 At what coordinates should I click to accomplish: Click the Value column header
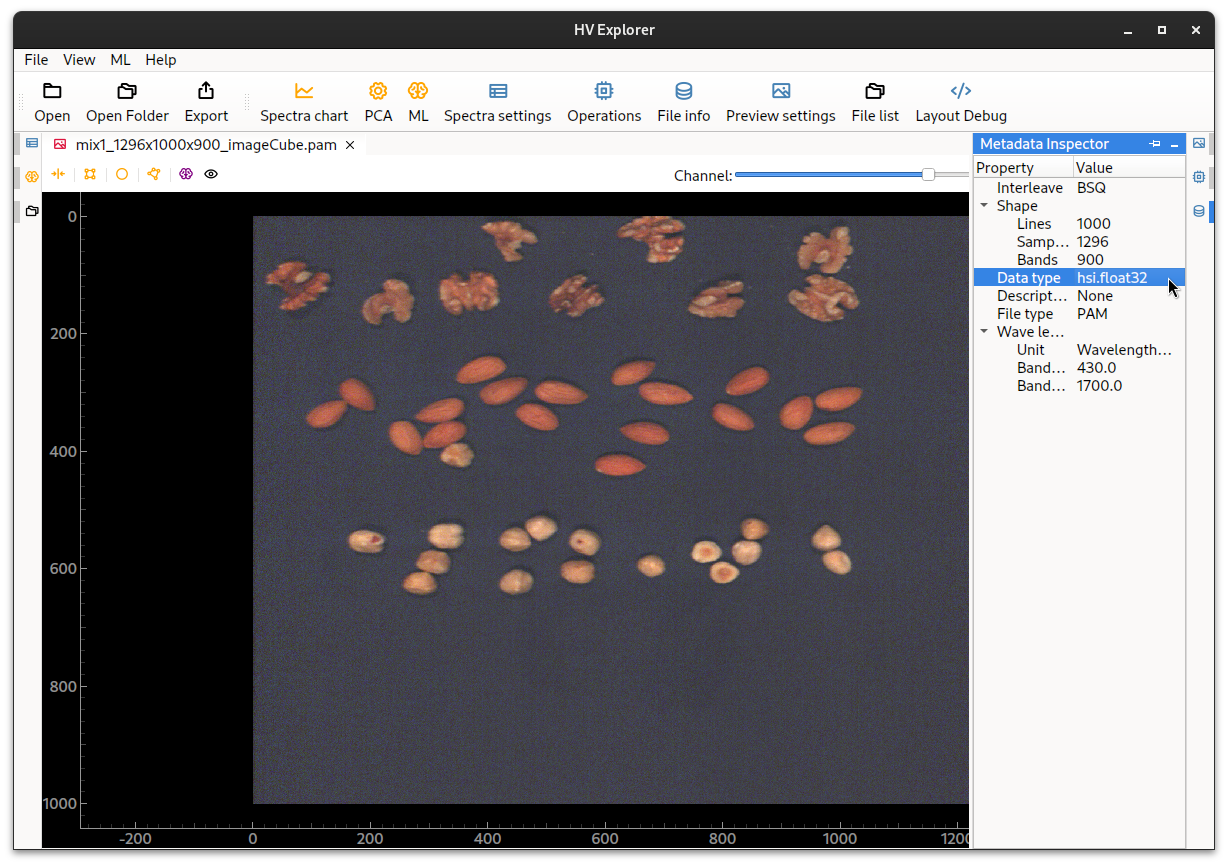(1129, 168)
